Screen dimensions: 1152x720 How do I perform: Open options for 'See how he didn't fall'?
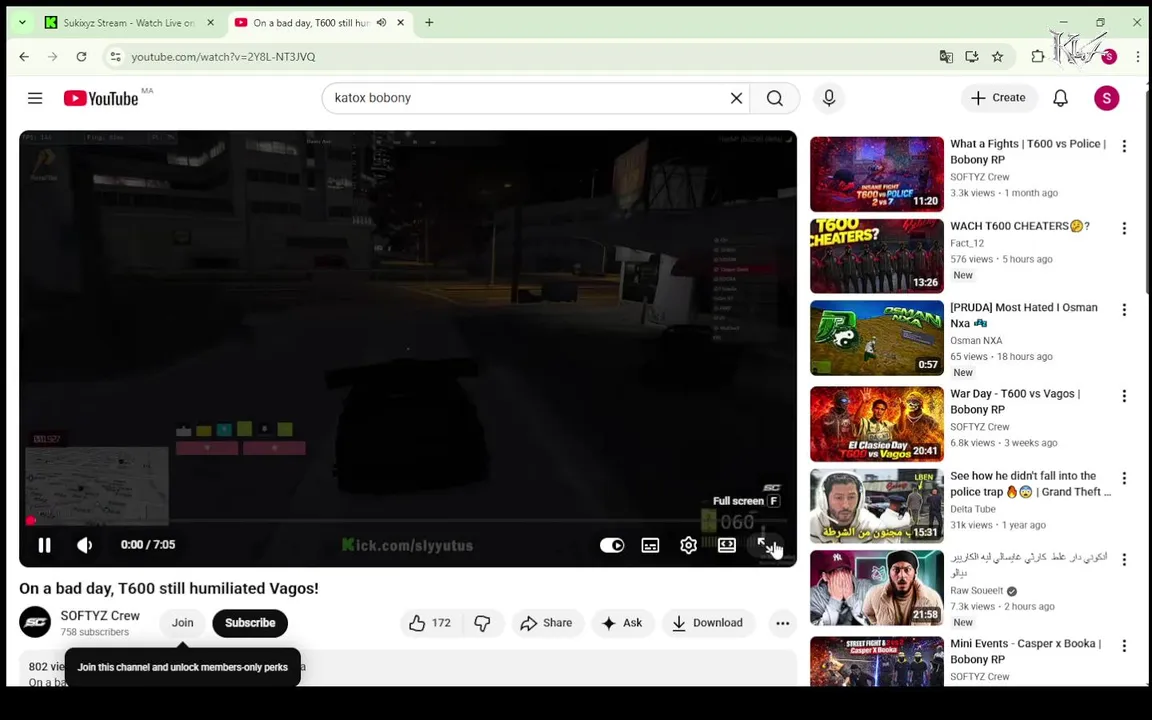(1123, 478)
